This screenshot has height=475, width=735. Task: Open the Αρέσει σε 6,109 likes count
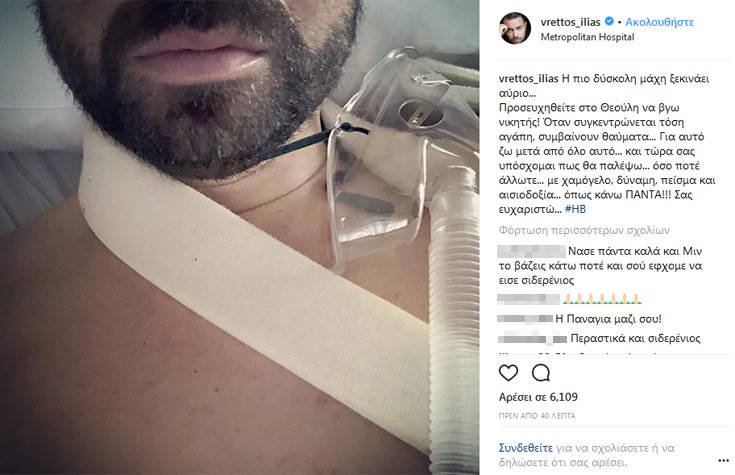[x=538, y=397]
